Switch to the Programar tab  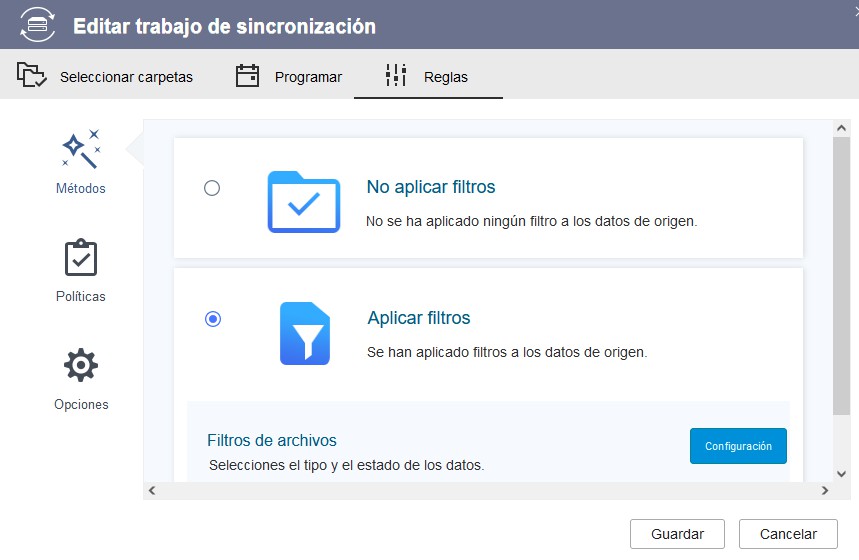pos(308,77)
